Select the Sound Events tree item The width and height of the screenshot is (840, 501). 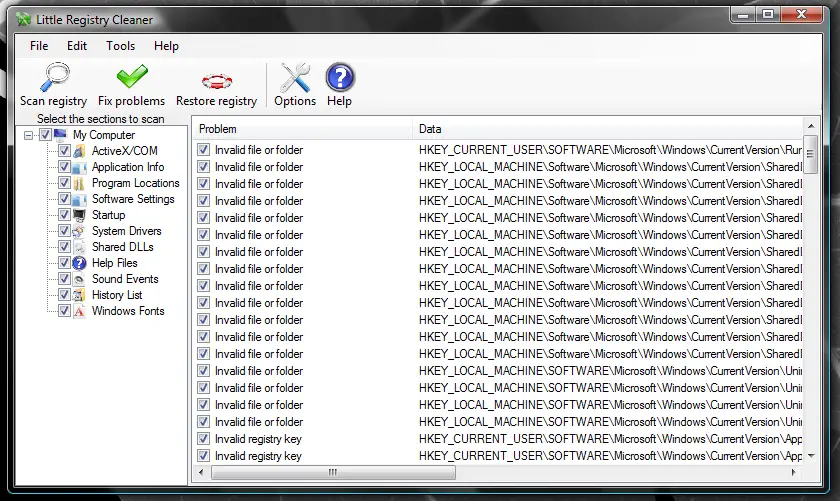(x=125, y=279)
